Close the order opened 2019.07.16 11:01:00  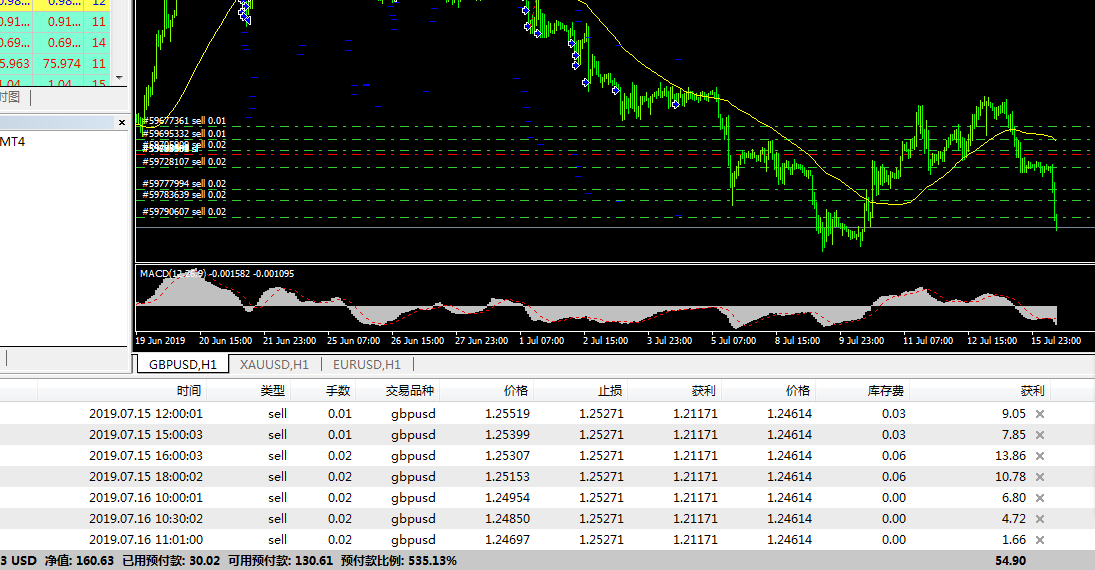tap(1040, 540)
